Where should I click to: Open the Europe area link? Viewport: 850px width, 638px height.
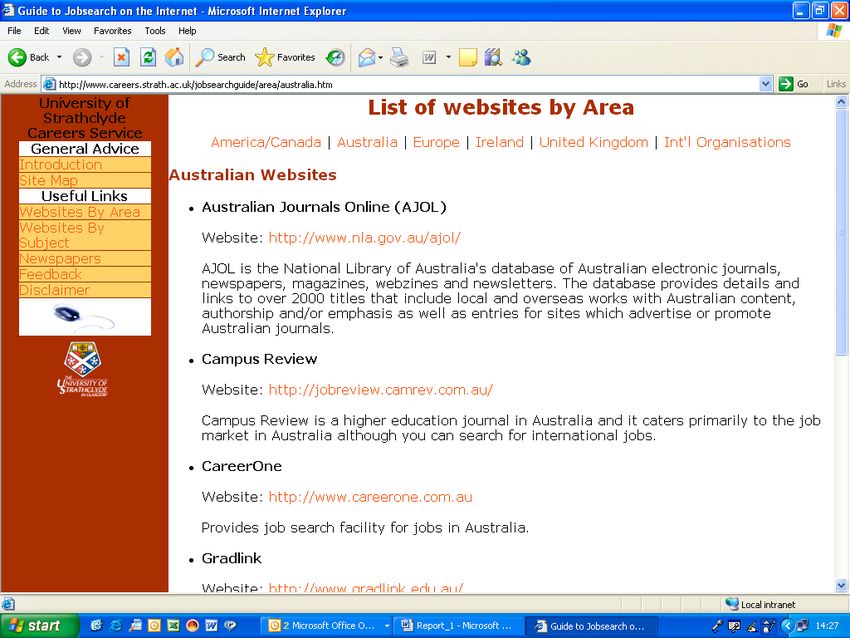point(436,142)
